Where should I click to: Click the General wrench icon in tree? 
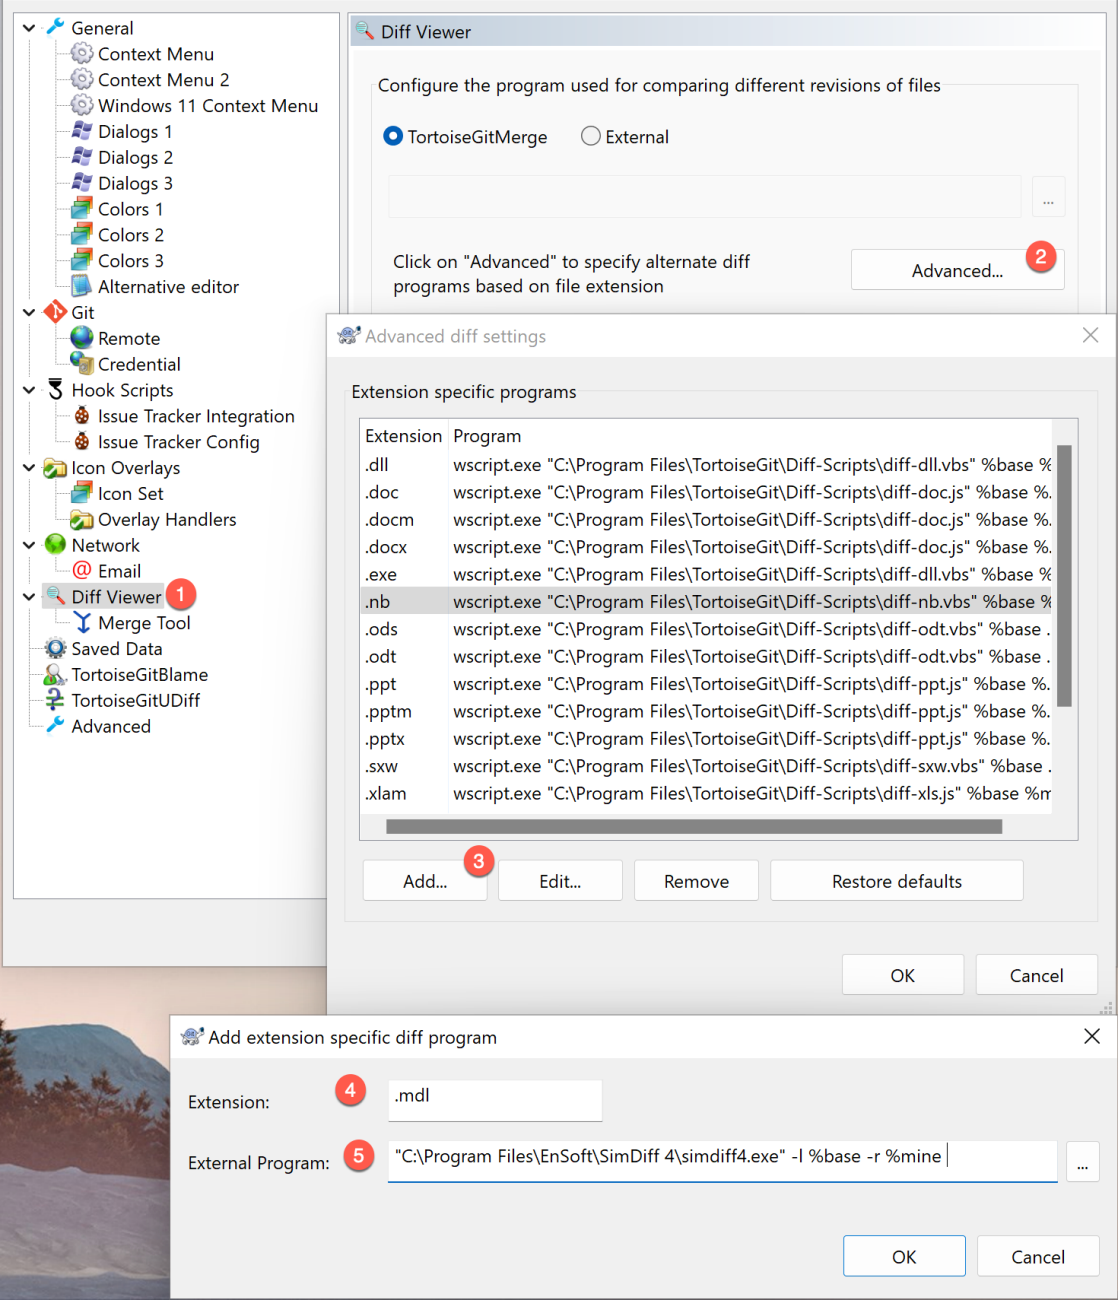click(x=56, y=27)
